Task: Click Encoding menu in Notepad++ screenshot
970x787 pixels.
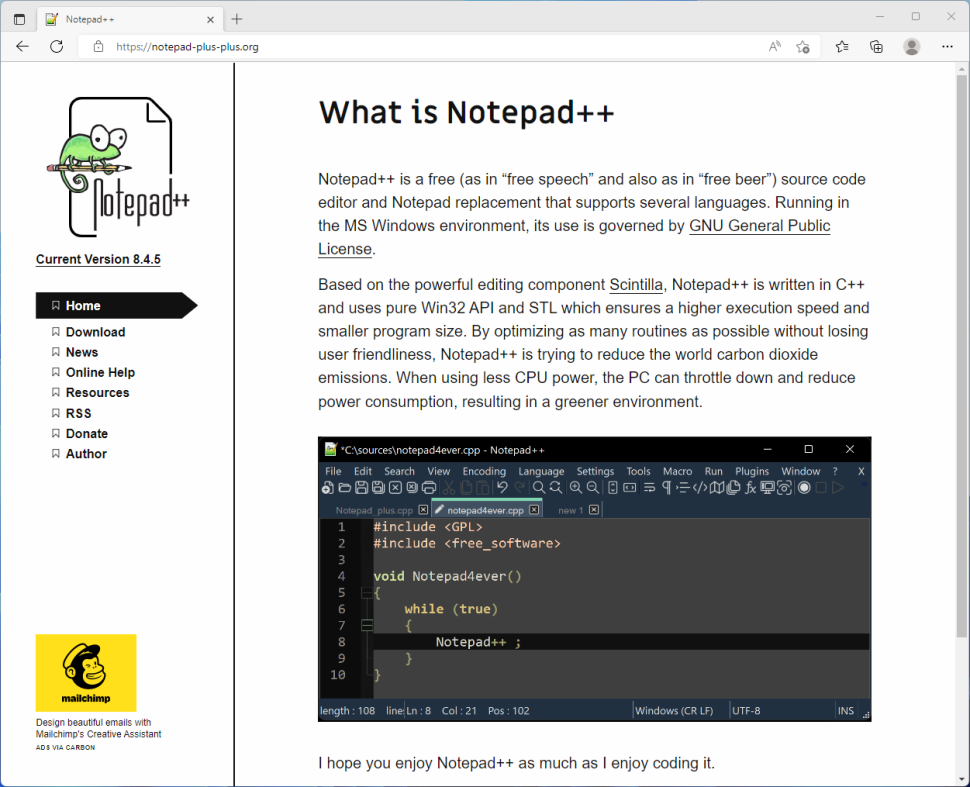Action: 484,471
